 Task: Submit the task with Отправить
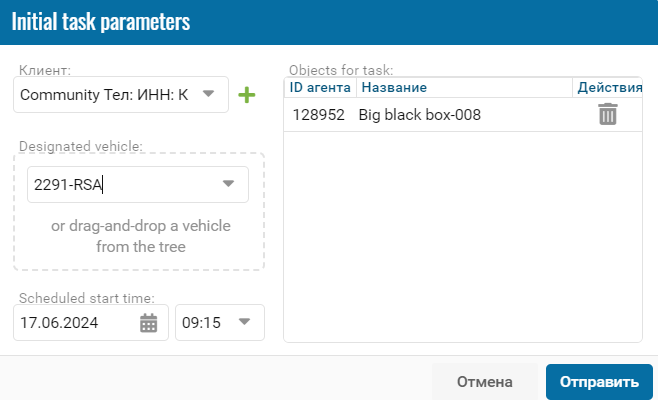pyautogui.click(x=599, y=382)
